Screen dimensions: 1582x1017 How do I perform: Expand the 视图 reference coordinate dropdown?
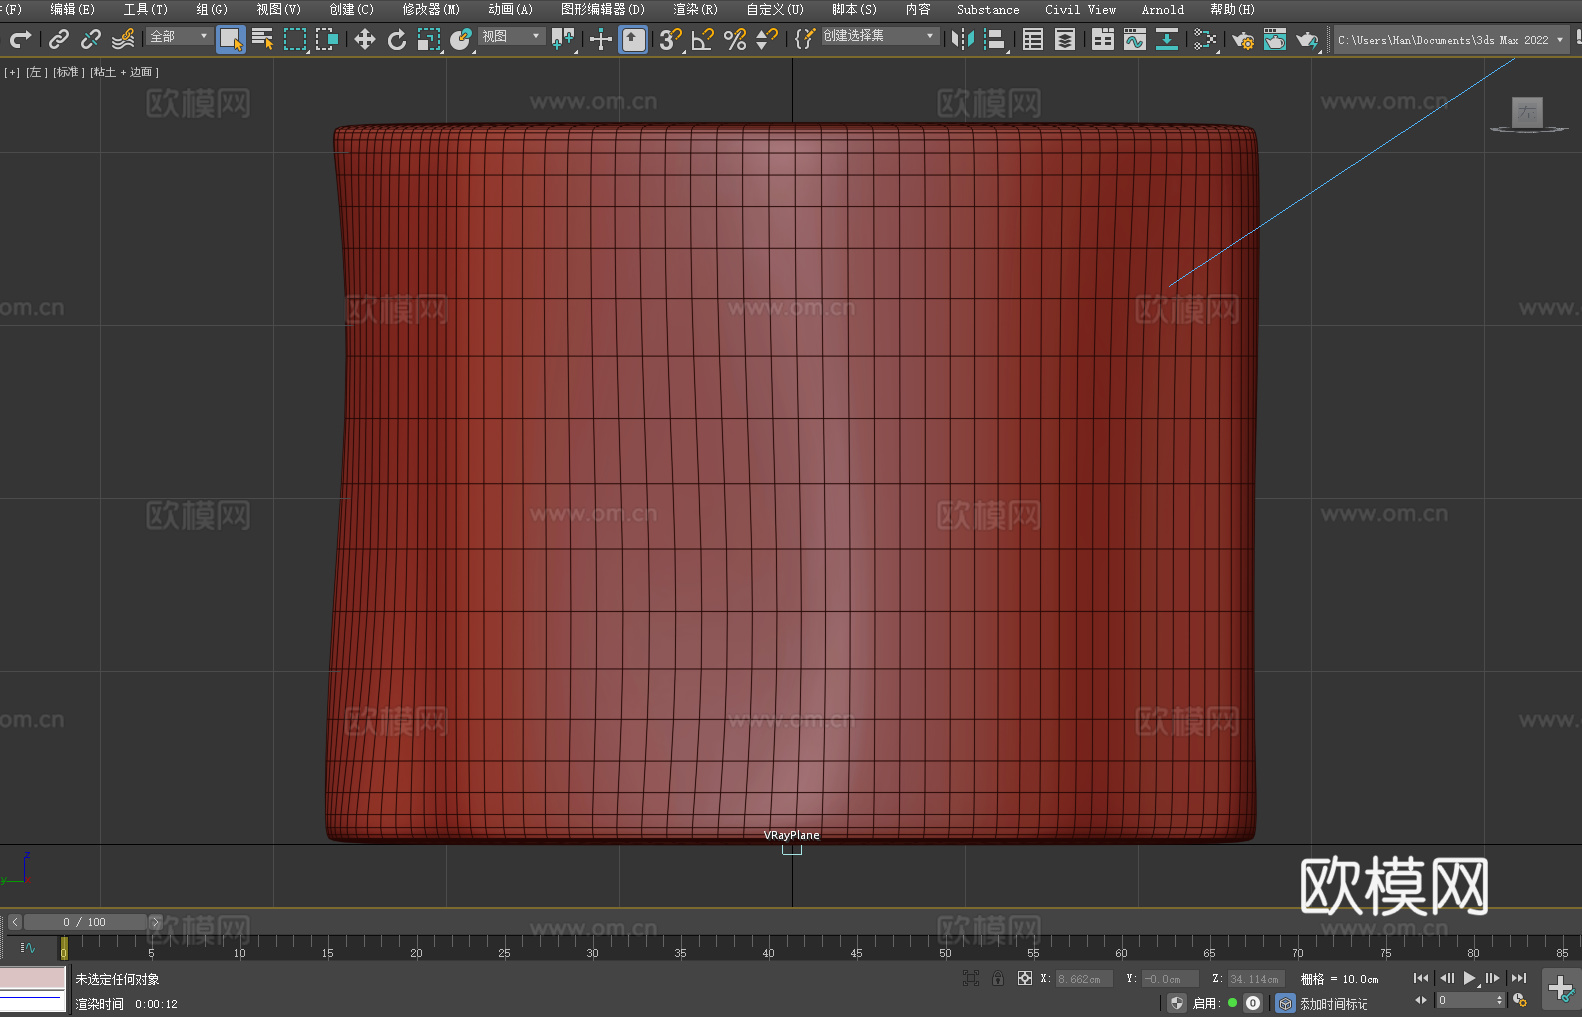click(x=511, y=36)
